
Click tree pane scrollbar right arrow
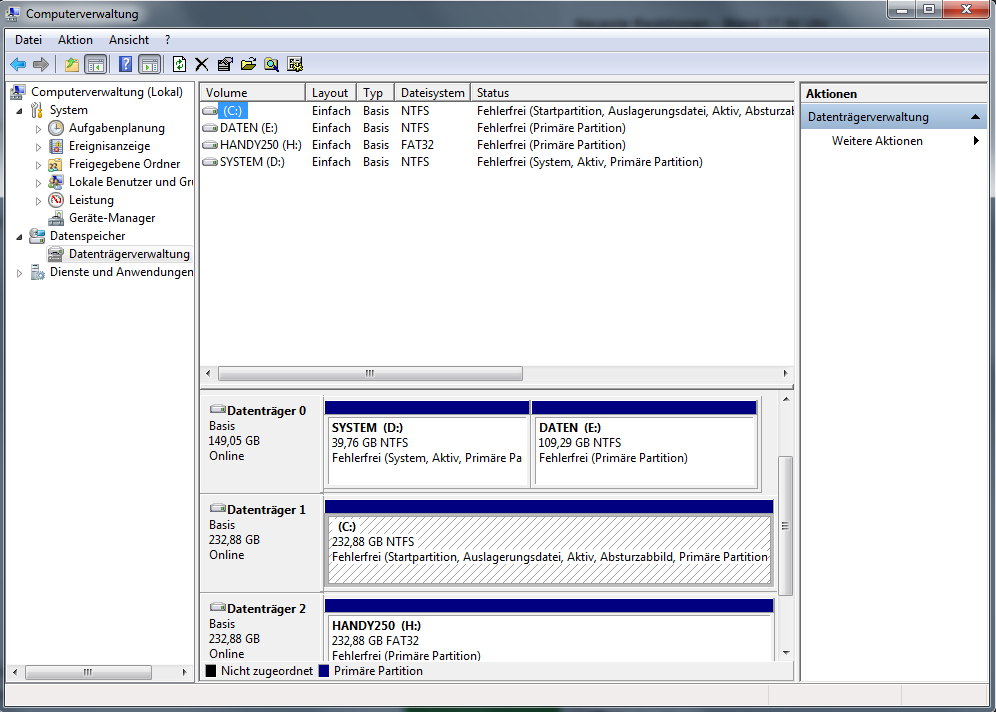185,672
